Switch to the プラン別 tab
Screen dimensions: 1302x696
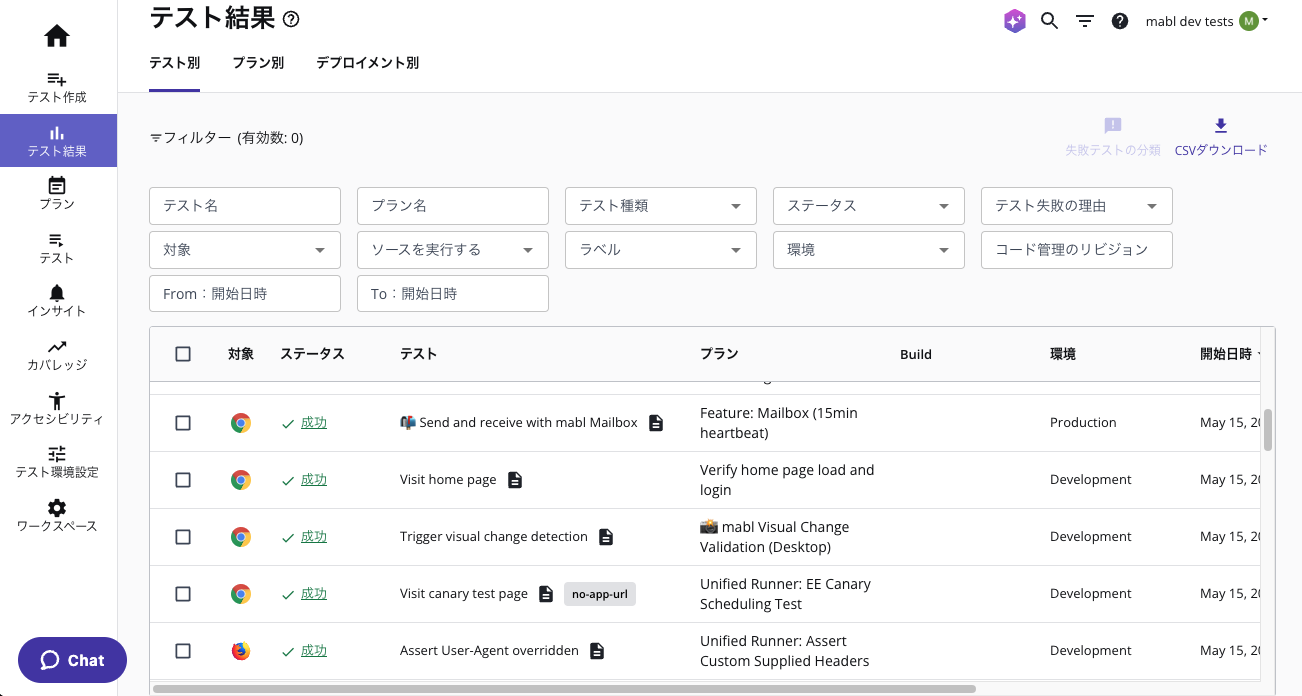click(258, 63)
